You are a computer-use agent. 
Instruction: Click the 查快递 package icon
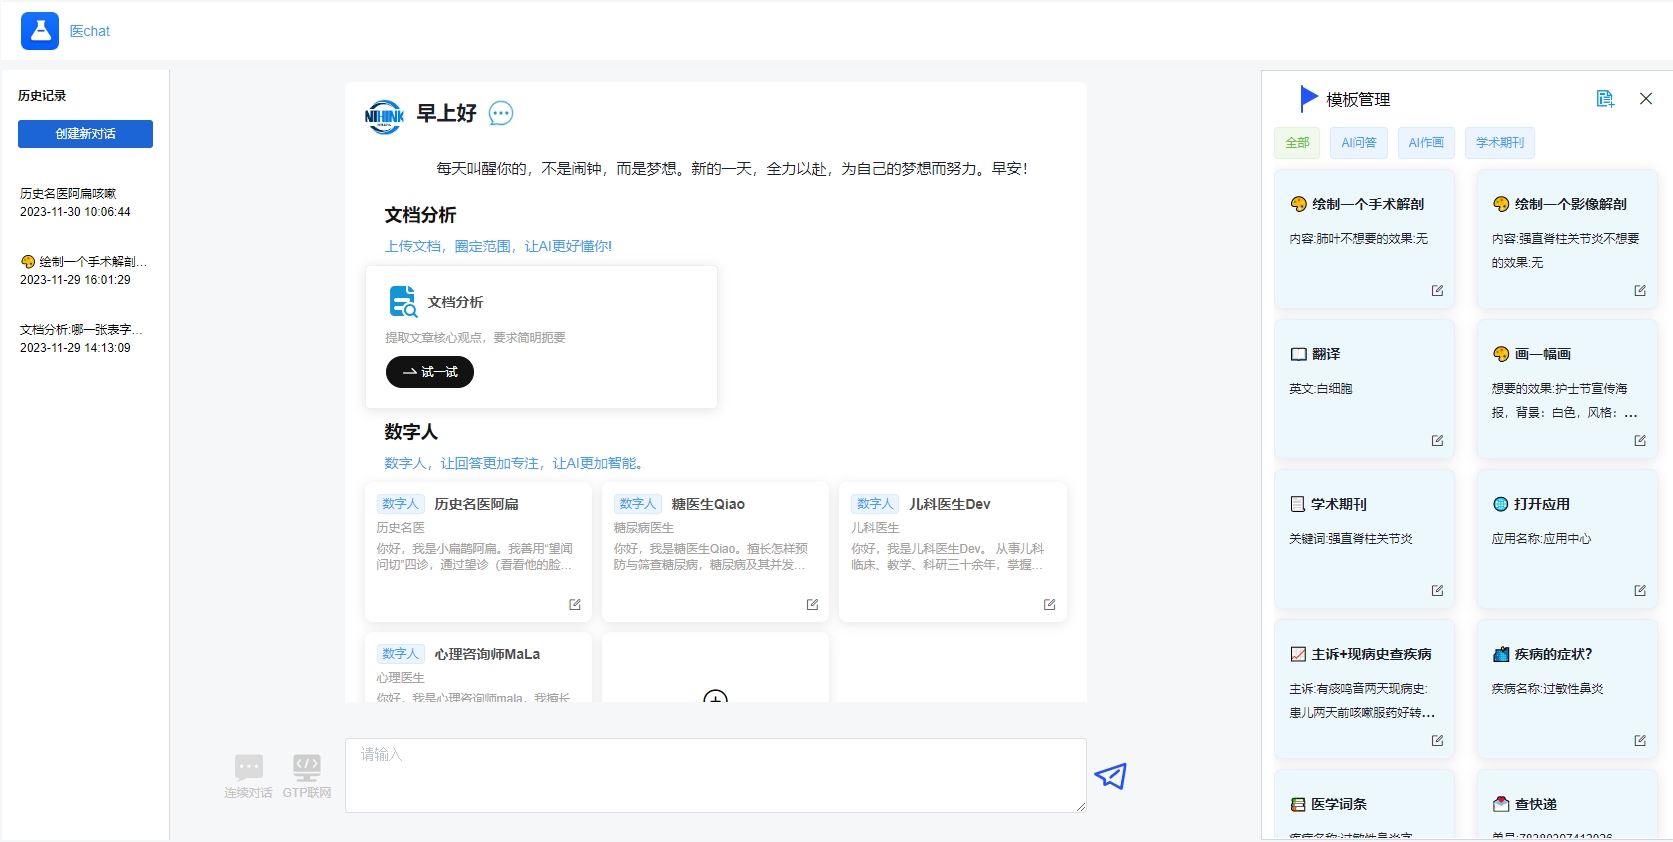coord(1501,804)
